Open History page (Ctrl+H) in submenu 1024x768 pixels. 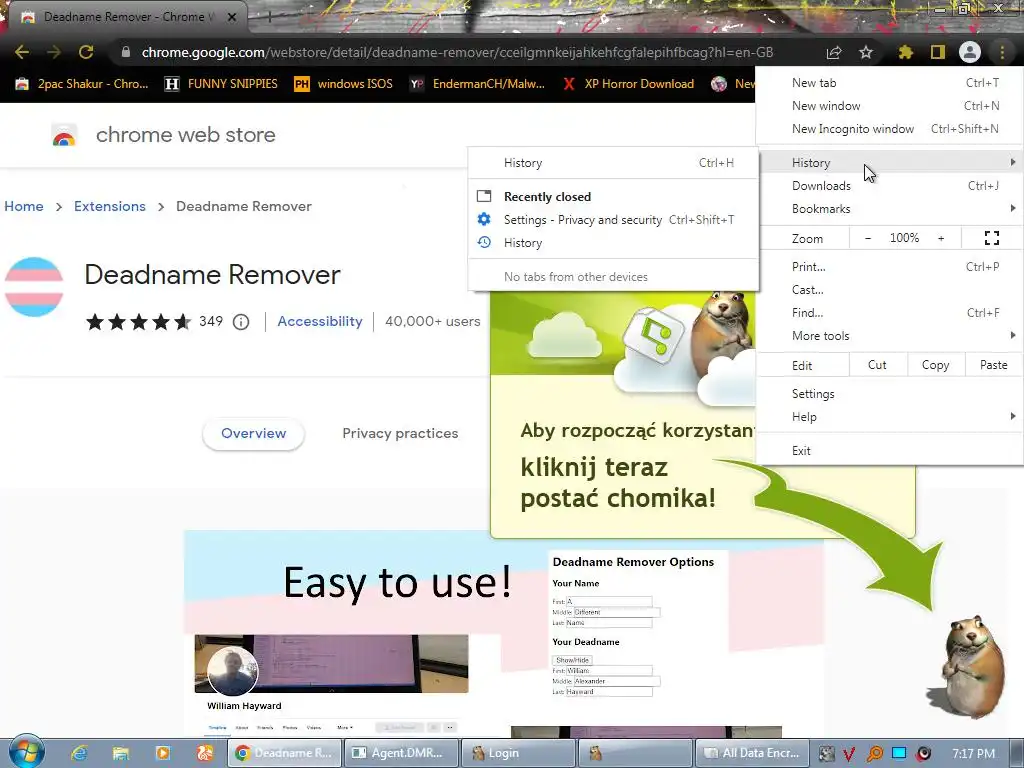point(613,163)
